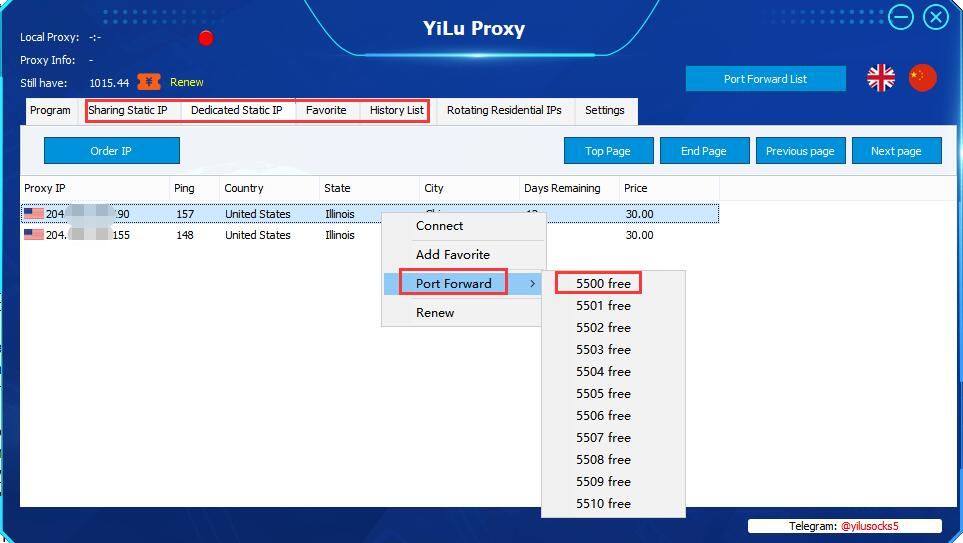Image resolution: width=963 pixels, height=543 pixels.
Task: Jump to the End Page
Action: click(704, 150)
